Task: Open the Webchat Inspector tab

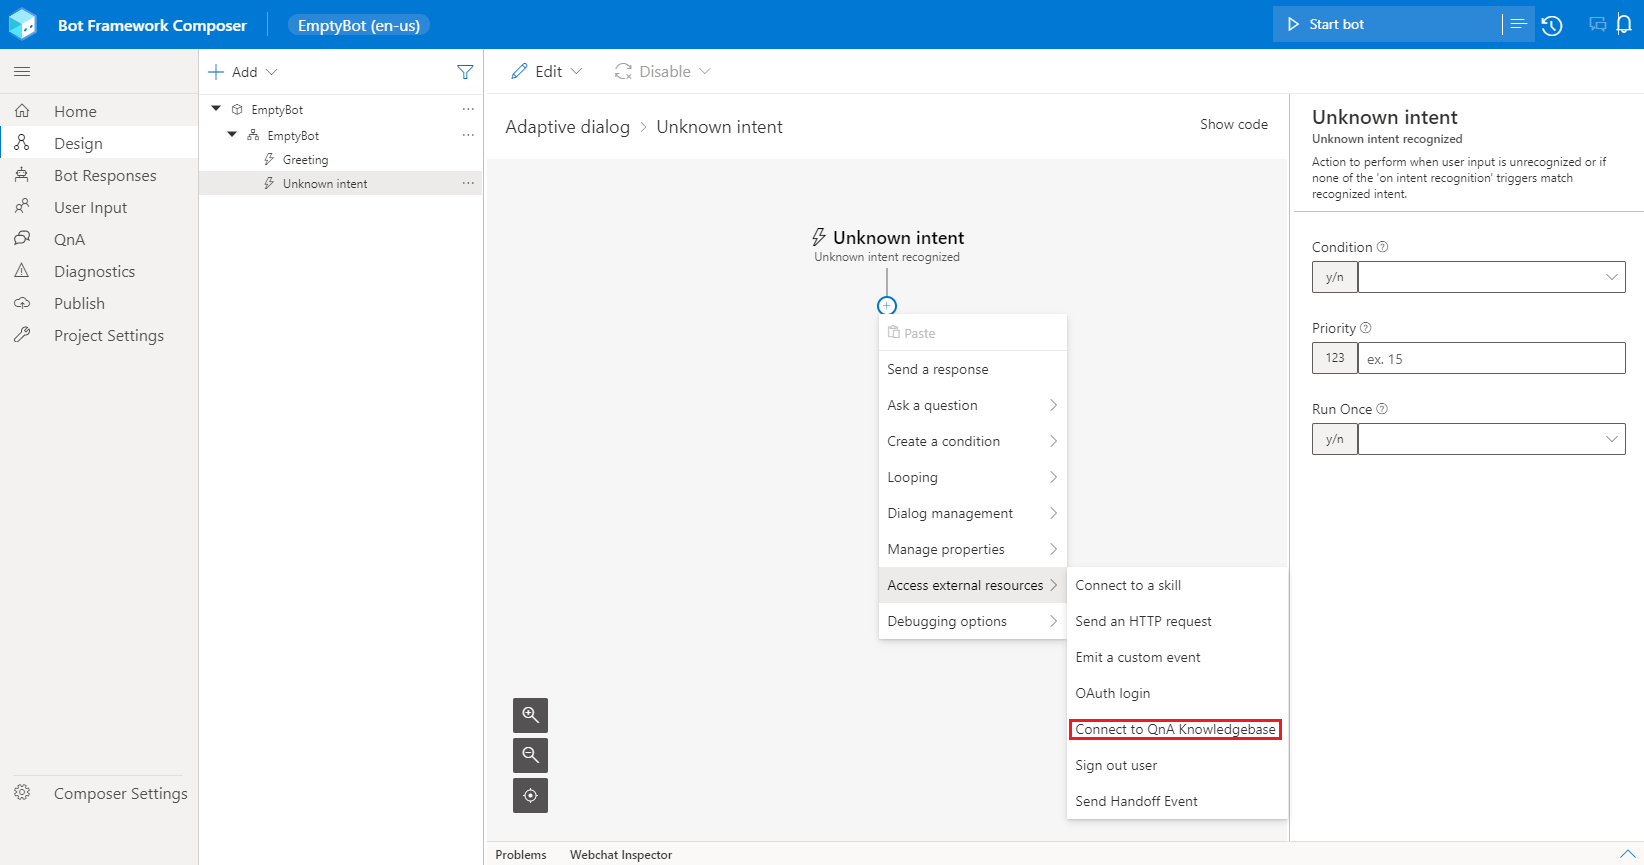Action: [x=621, y=855]
